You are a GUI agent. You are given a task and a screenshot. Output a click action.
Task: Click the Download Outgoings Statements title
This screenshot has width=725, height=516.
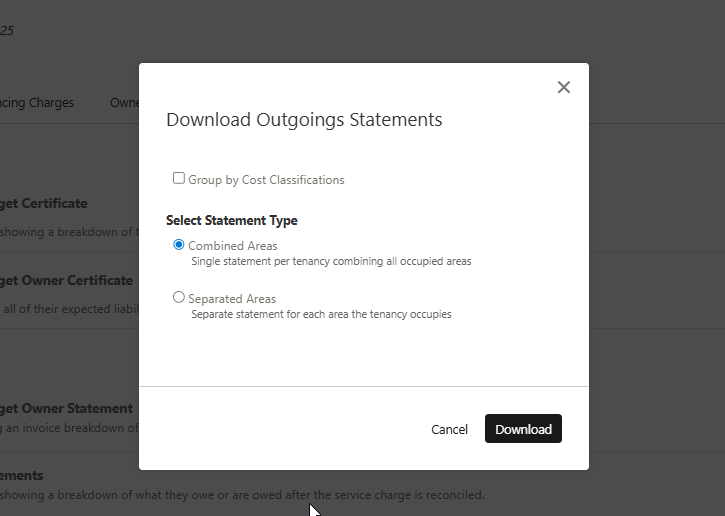coord(304,120)
